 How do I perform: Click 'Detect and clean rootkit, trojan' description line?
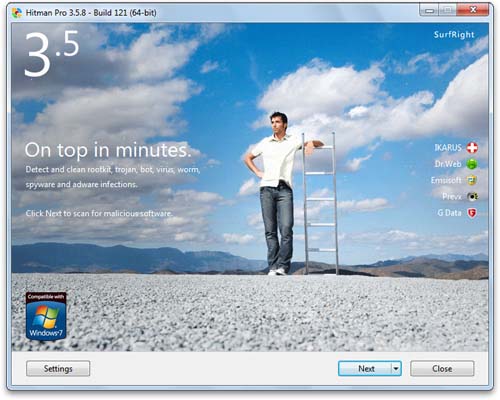[113, 170]
